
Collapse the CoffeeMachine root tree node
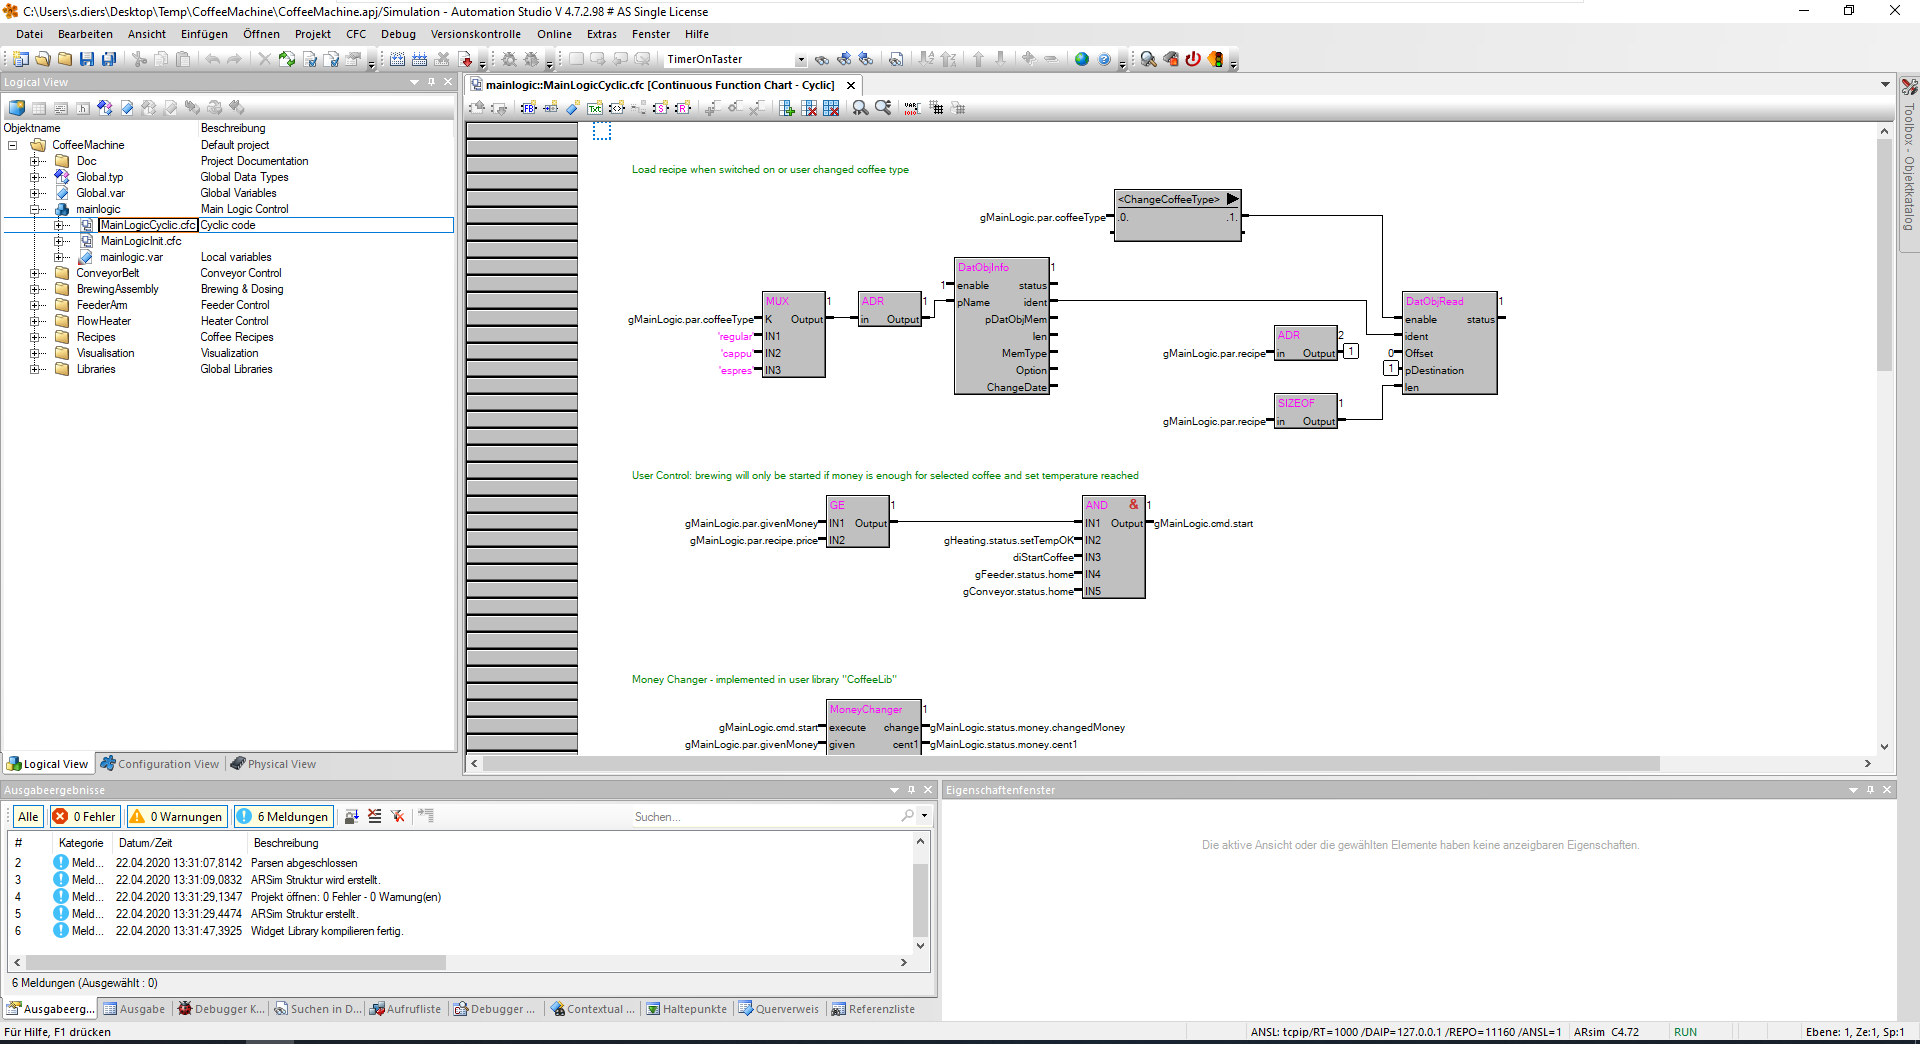click(13, 145)
